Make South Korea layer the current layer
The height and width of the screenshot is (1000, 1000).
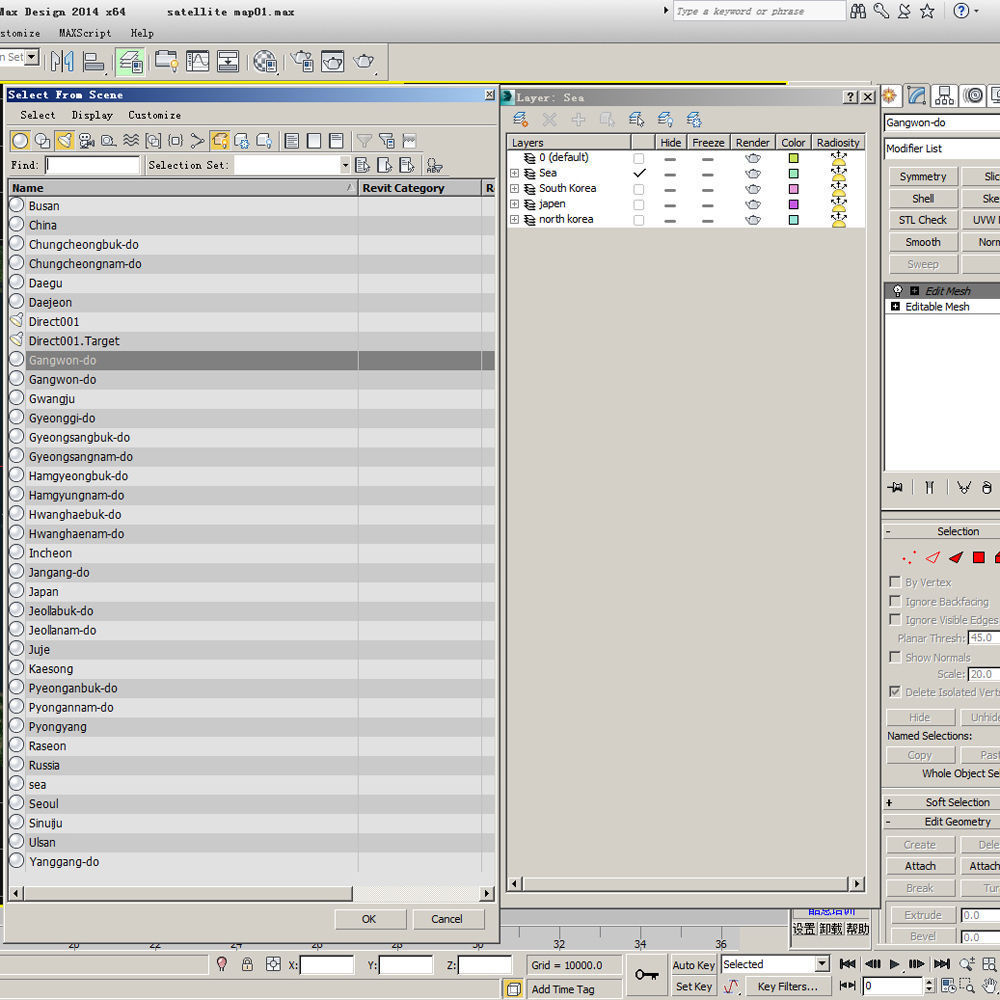638,189
